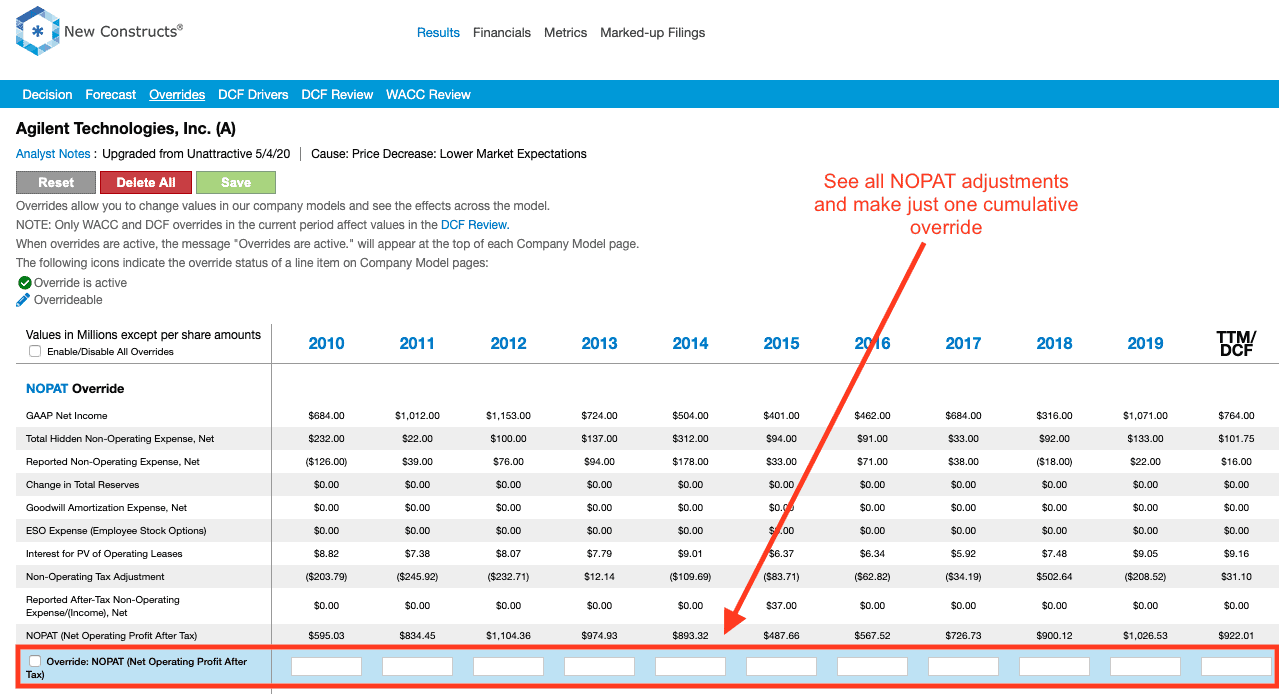Click the 2011 column header
This screenshot has height=694, width=1279.
coord(417,344)
